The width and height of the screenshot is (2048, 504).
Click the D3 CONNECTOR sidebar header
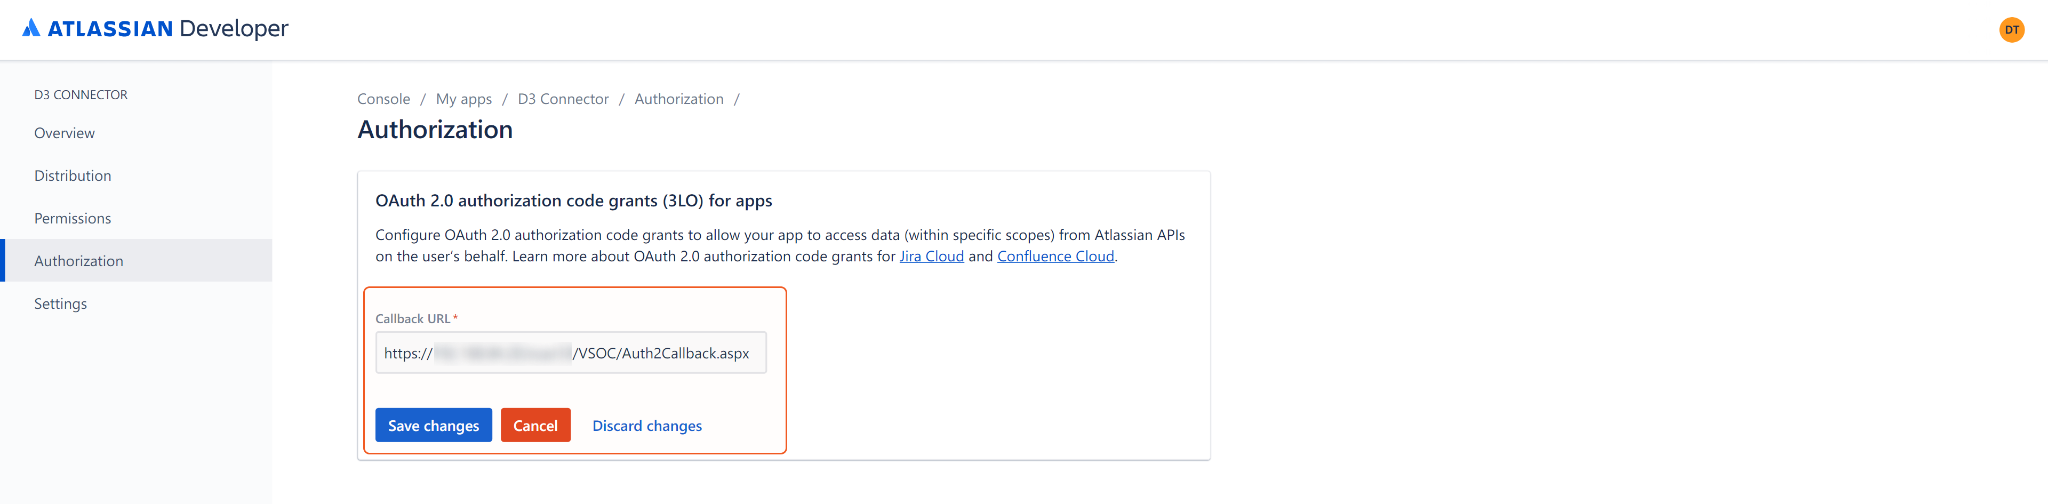81,95
